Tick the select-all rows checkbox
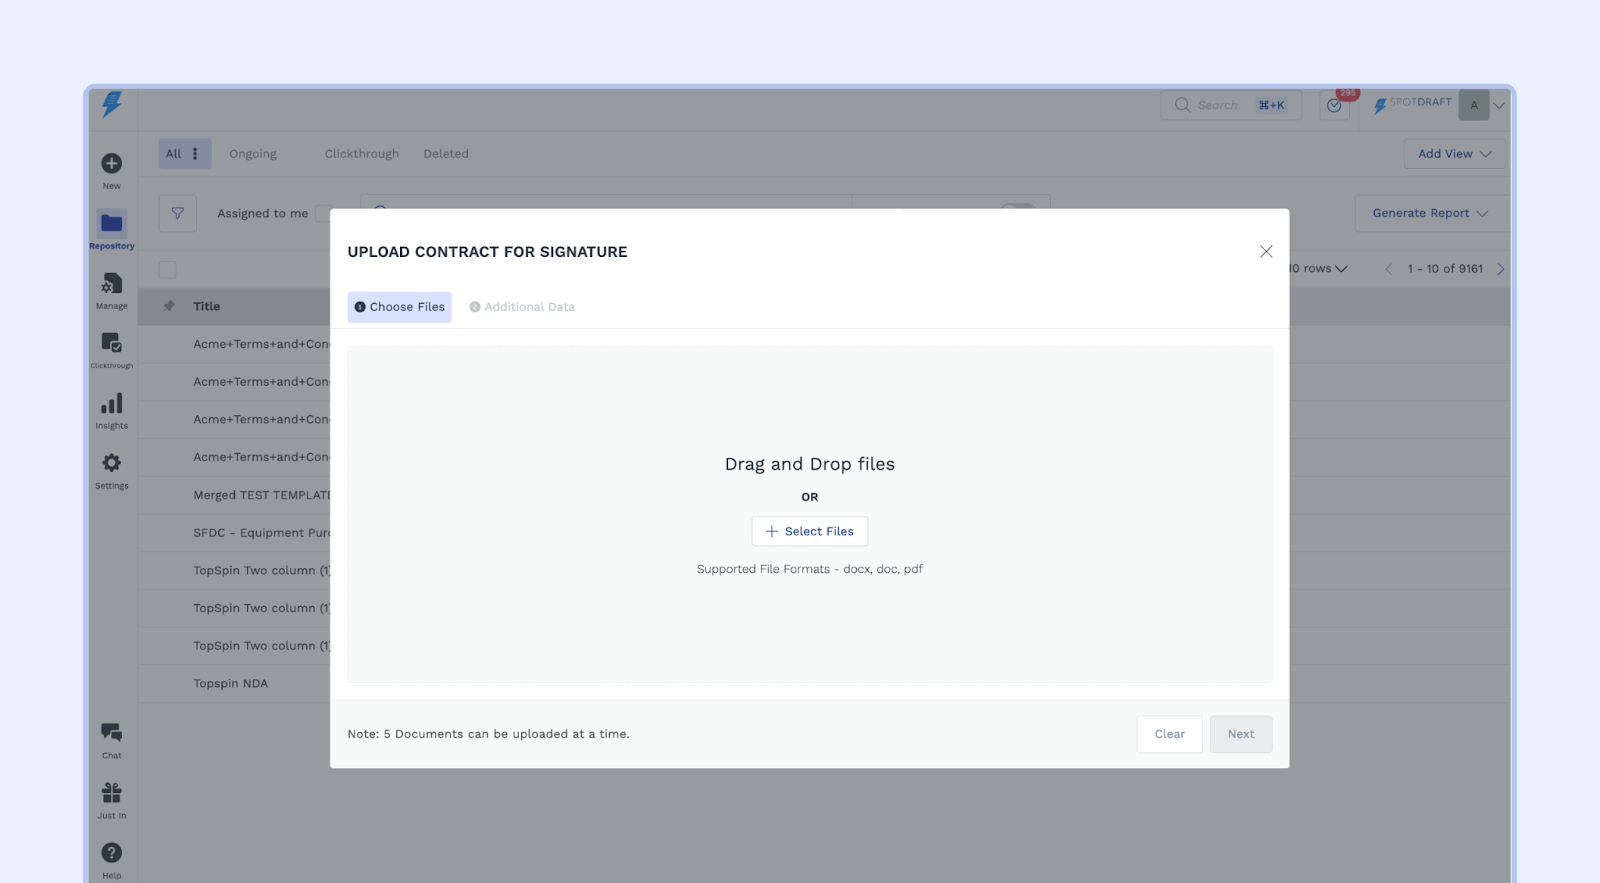 (168, 270)
